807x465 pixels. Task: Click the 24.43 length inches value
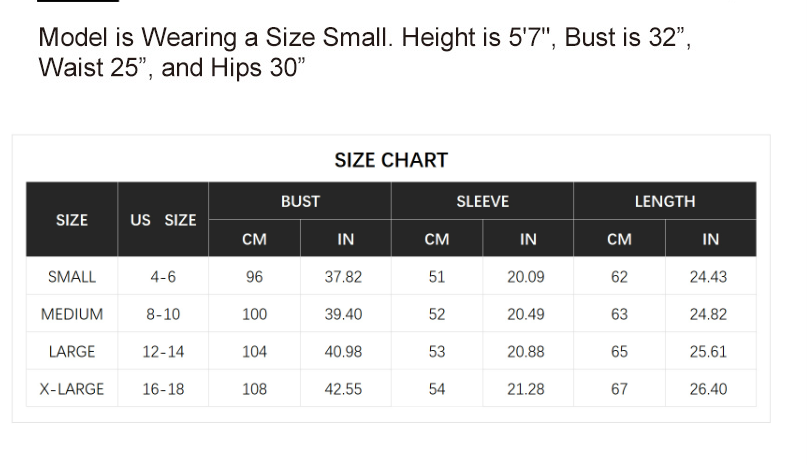click(708, 277)
